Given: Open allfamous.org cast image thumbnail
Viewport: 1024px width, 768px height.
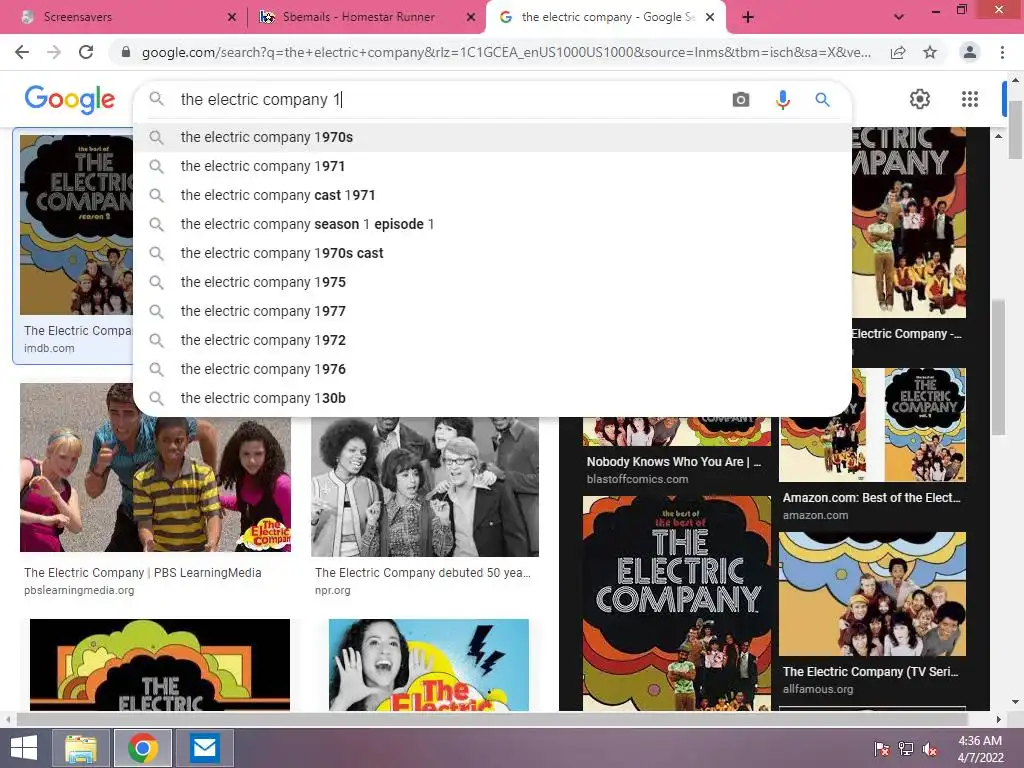Looking at the screenshot, I should pyautogui.click(x=872, y=594).
